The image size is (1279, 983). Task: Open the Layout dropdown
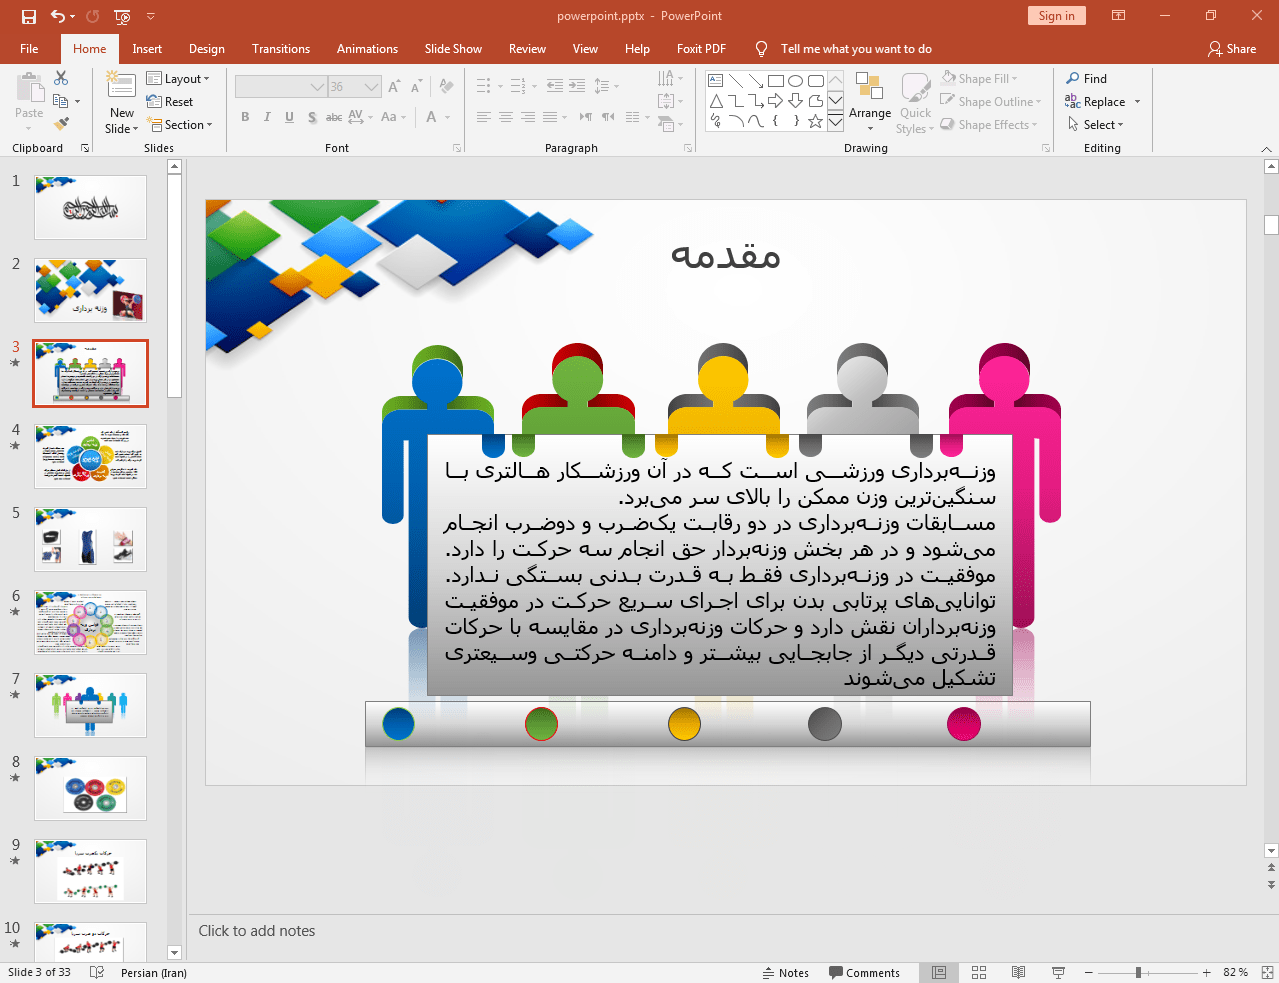point(178,79)
